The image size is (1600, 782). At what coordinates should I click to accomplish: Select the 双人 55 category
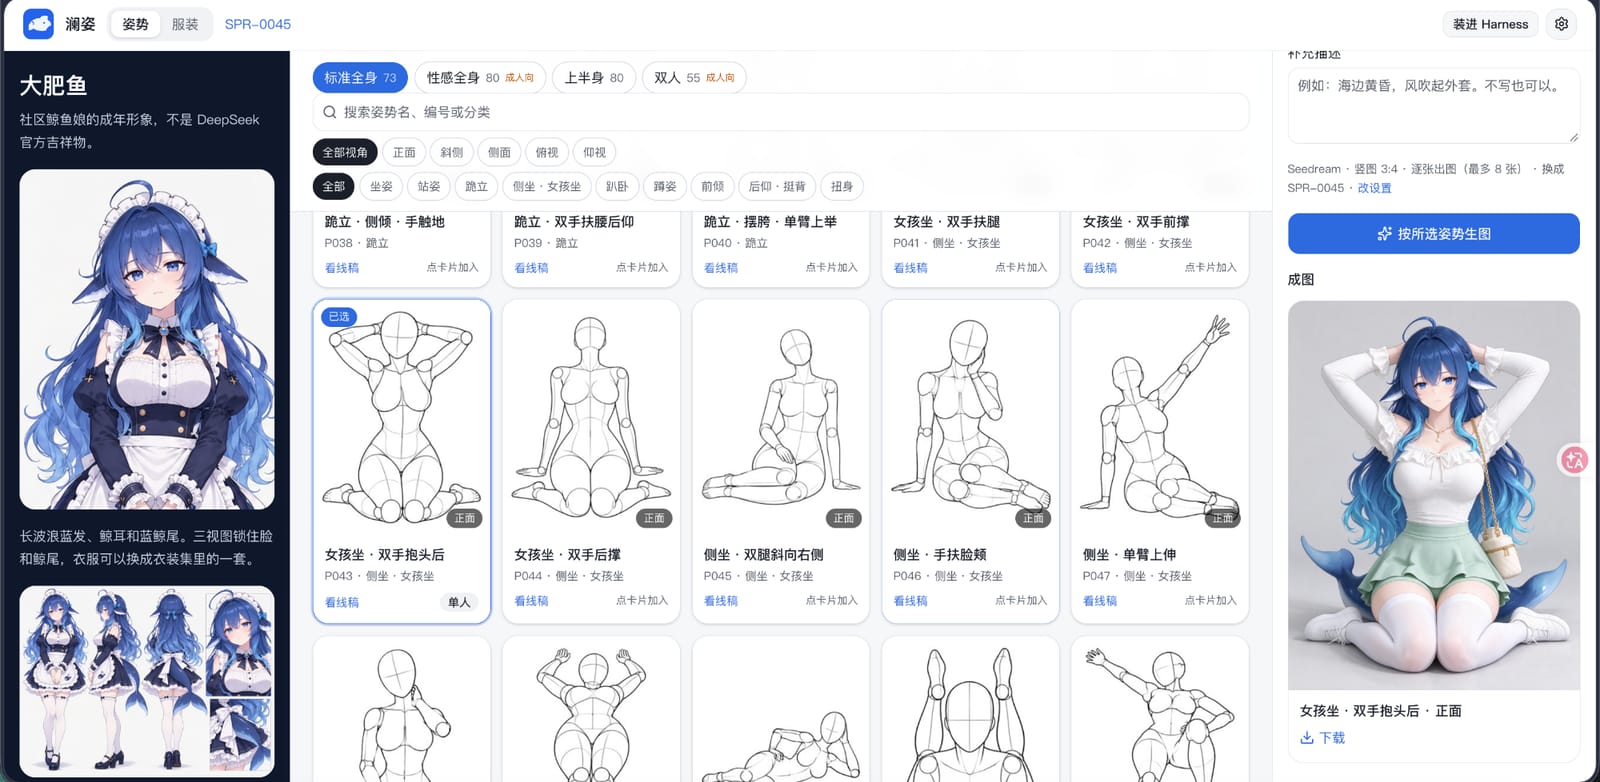point(694,78)
